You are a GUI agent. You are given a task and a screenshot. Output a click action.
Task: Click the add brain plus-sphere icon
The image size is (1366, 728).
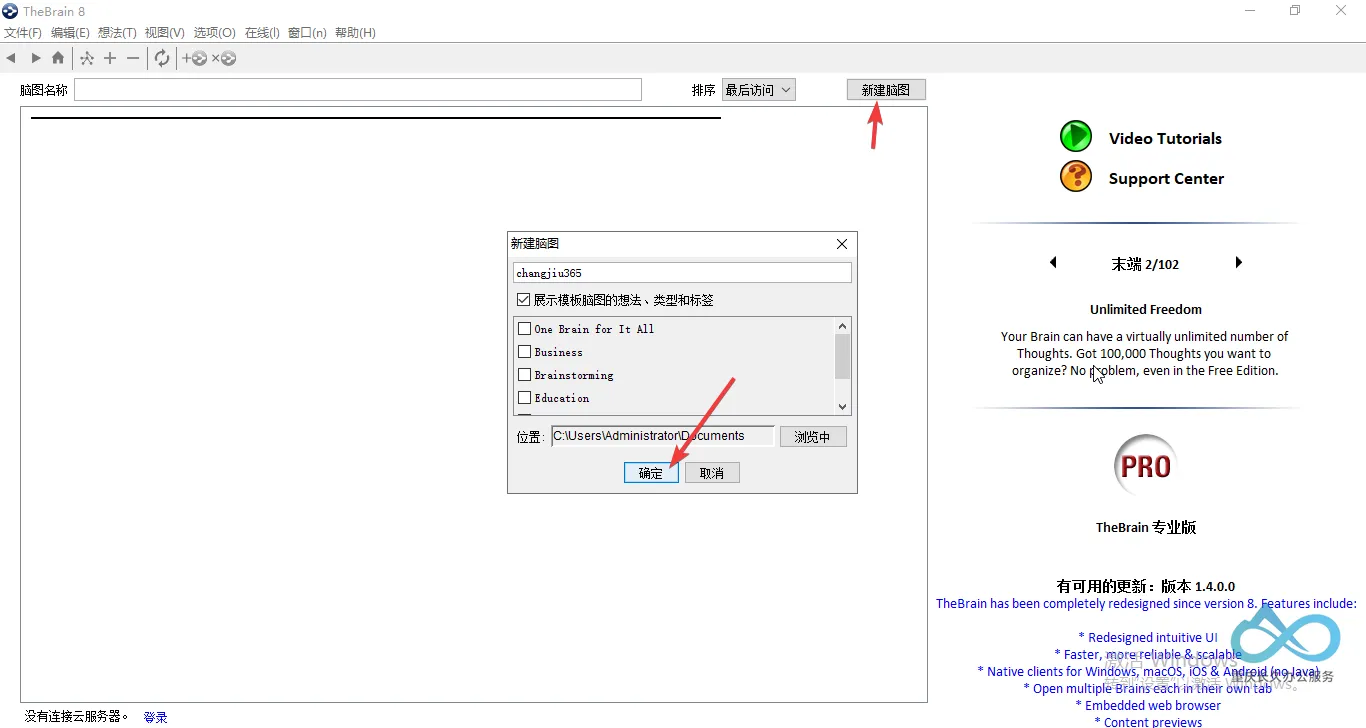pyautogui.click(x=195, y=59)
